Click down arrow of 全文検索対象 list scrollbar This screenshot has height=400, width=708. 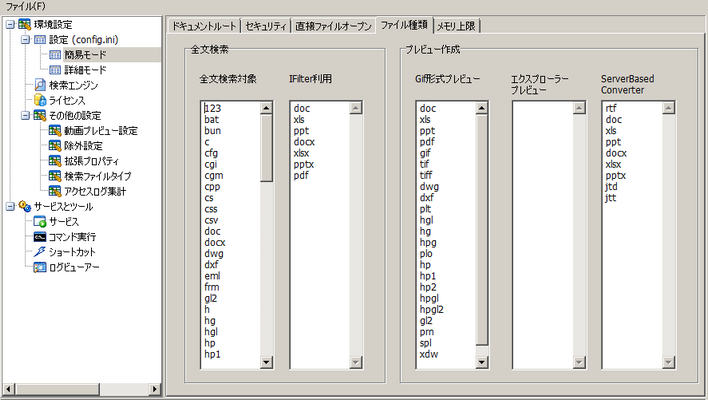(266, 362)
